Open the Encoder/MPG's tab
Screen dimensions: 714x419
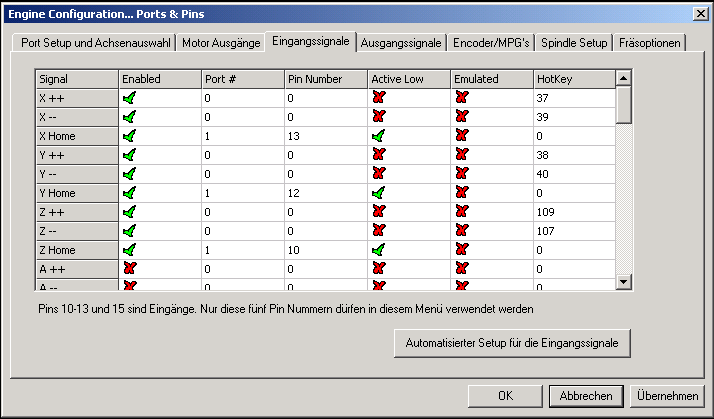pyautogui.click(x=491, y=43)
